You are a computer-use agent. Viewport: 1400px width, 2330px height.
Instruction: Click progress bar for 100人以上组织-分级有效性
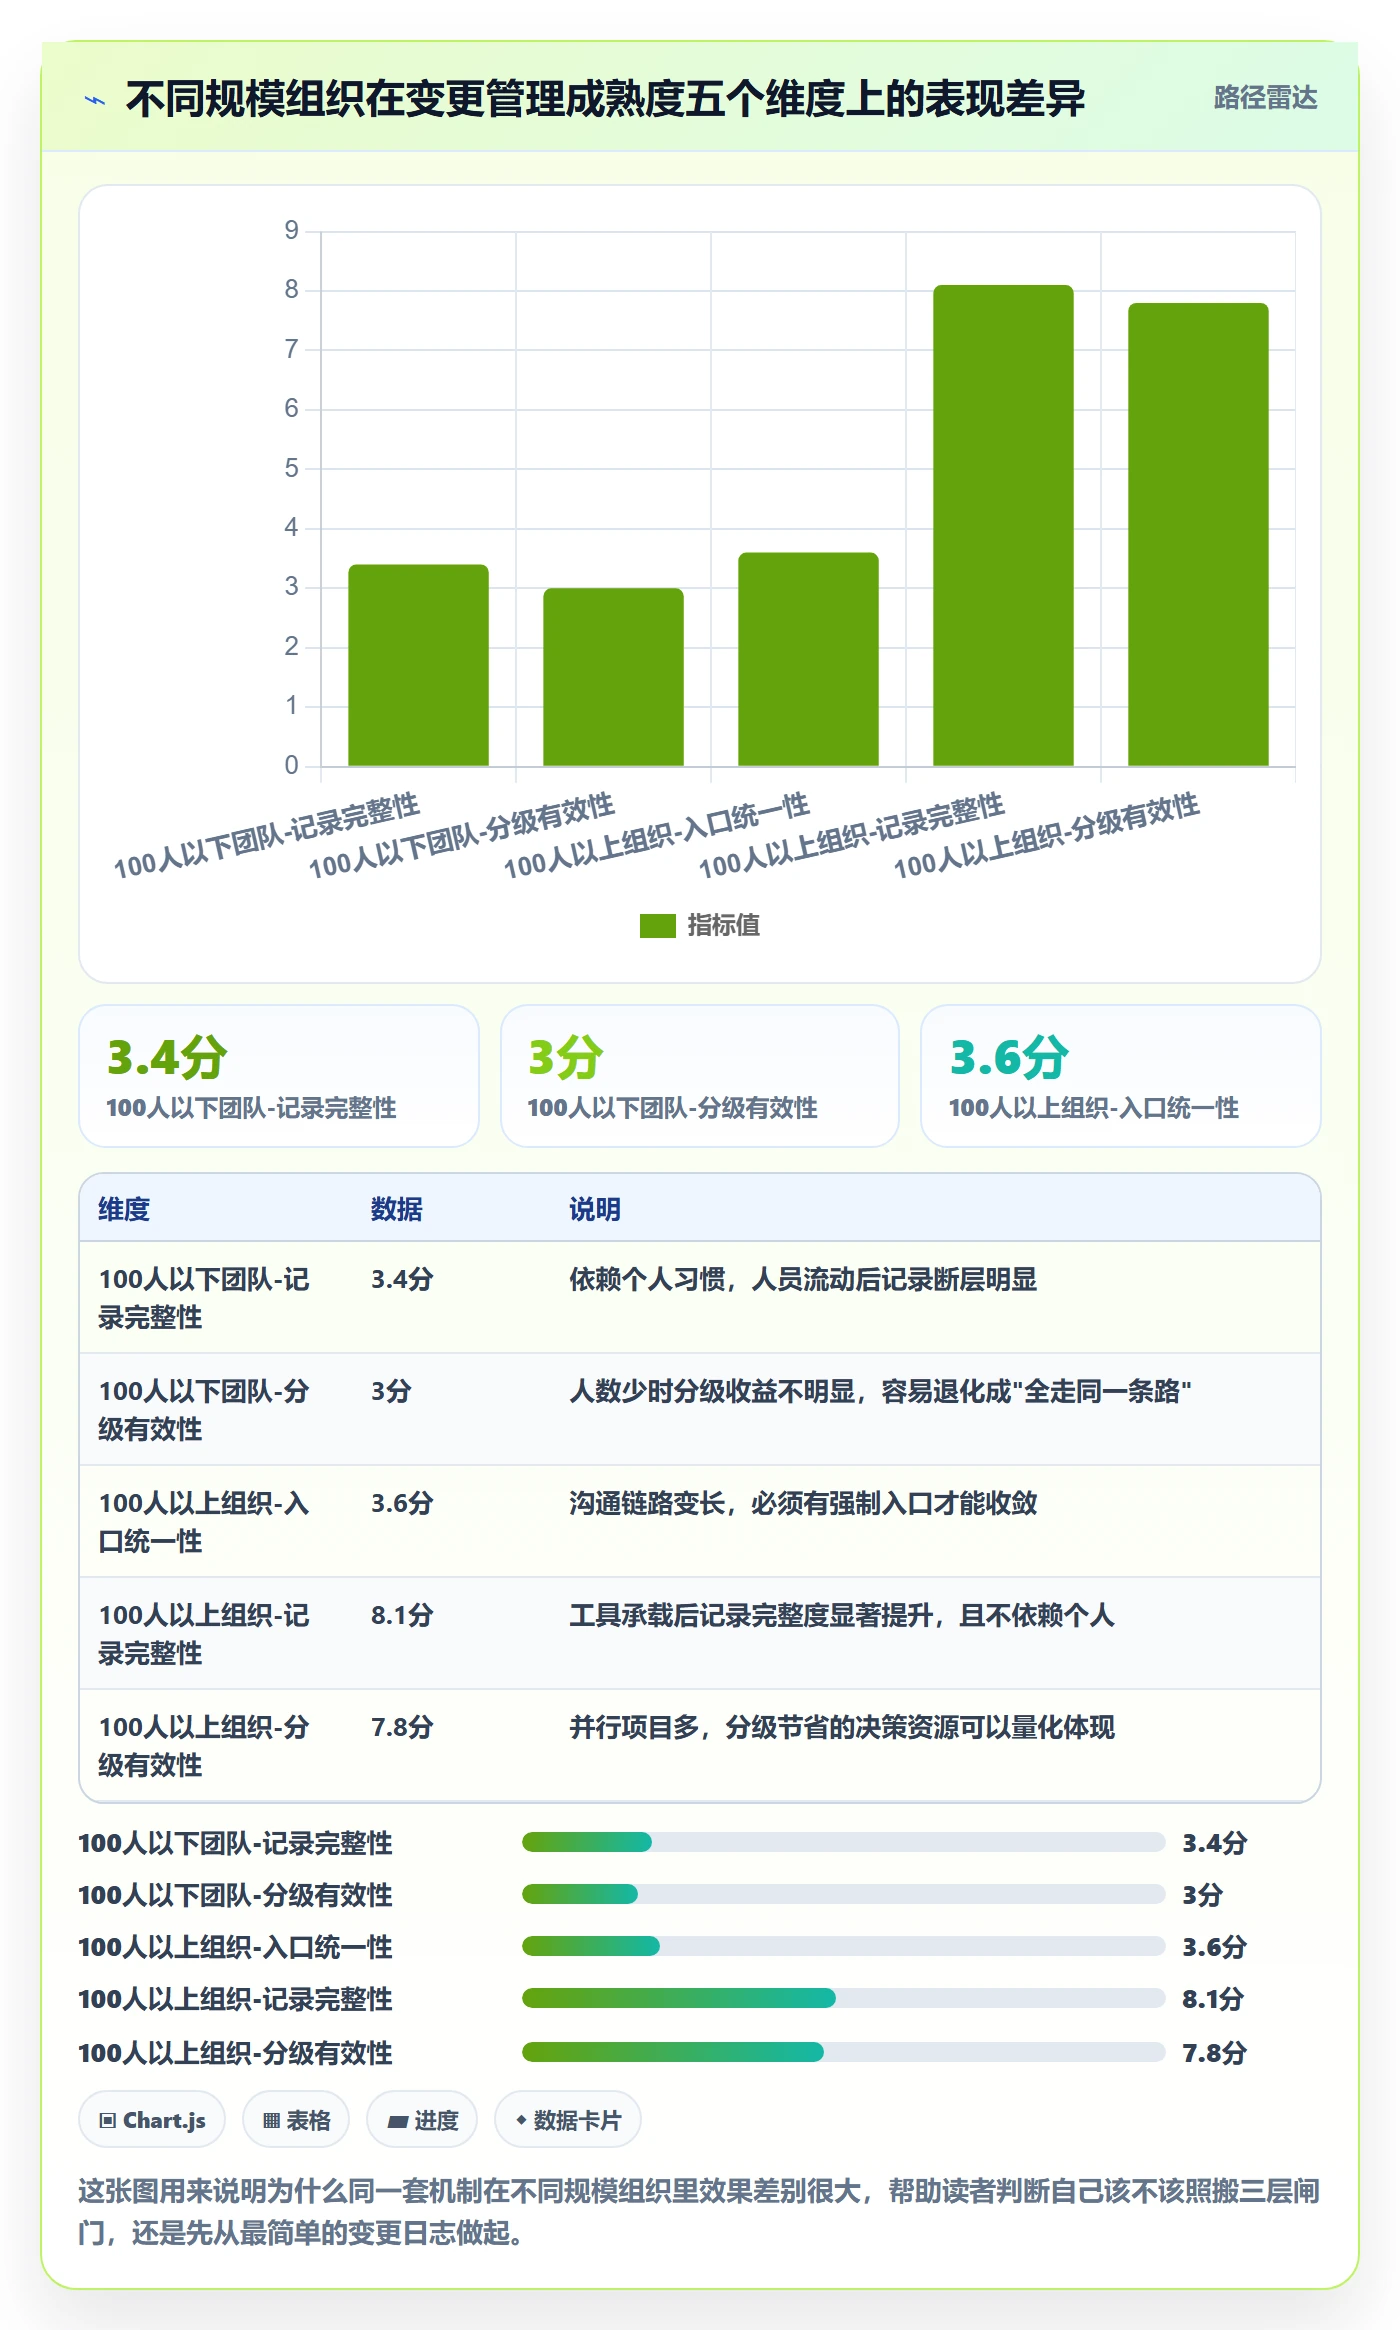point(844,2052)
